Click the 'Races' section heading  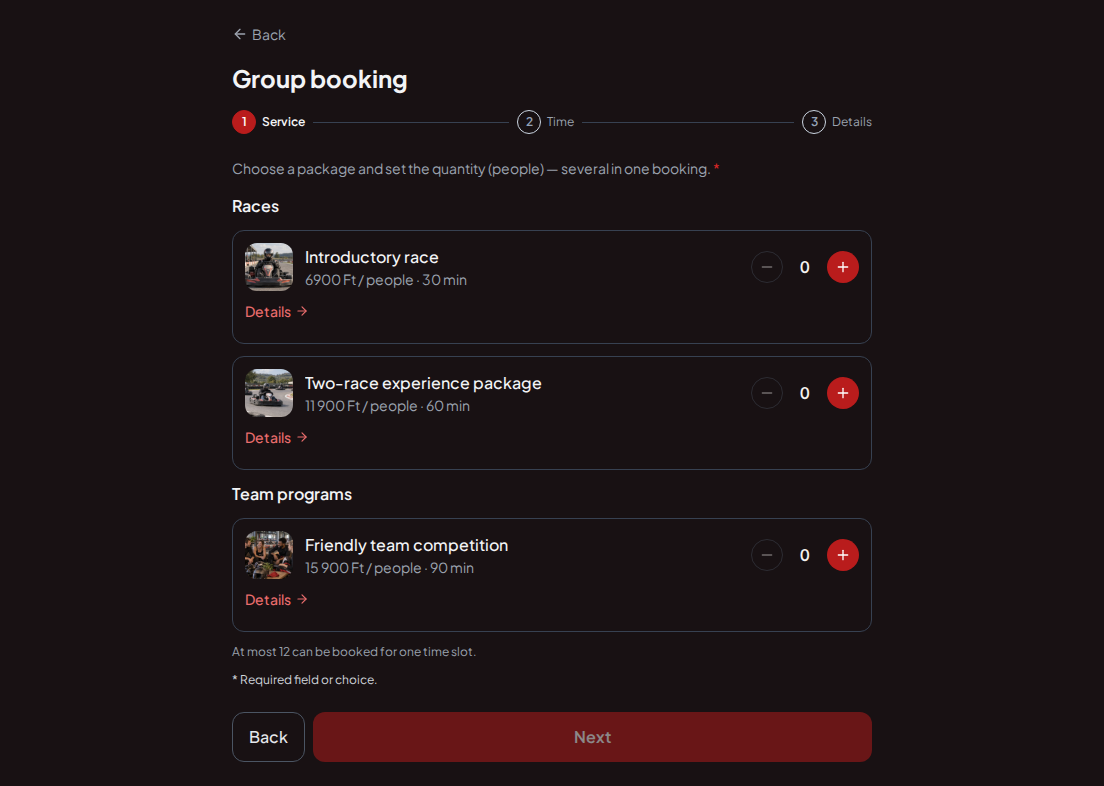(x=256, y=206)
